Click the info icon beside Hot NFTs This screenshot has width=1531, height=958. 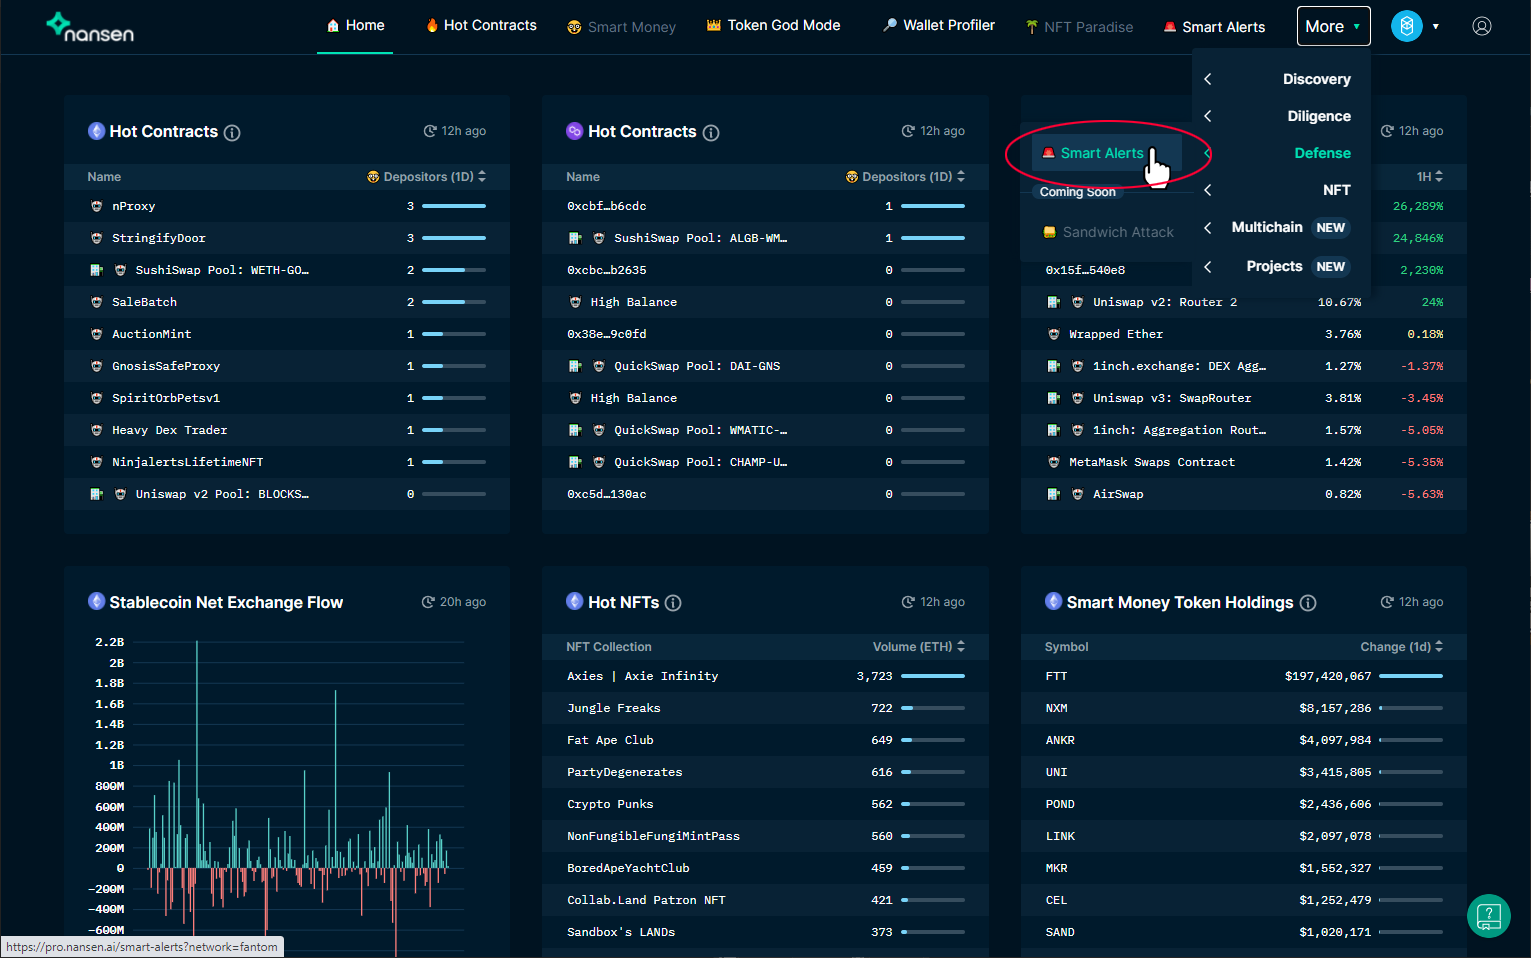click(x=673, y=603)
